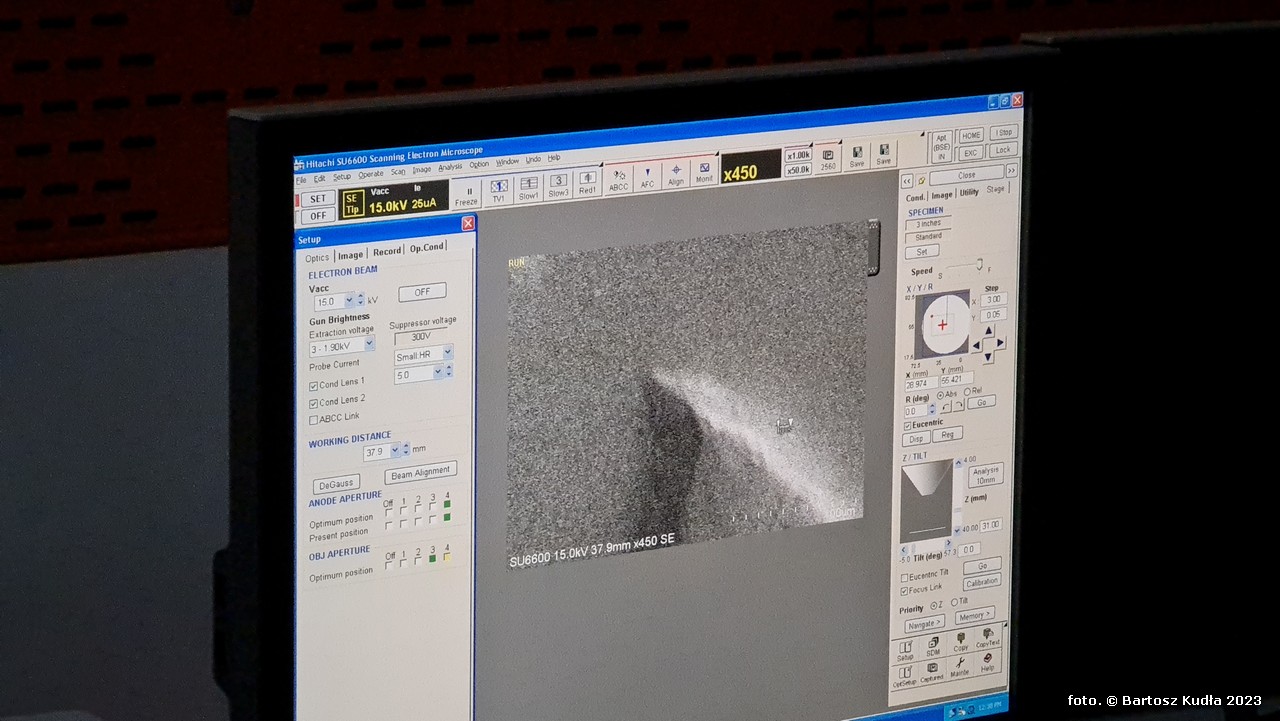Toggle Cond Lens 2 checkbox
Screen dimensions: 1280x721
click(314, 402)
